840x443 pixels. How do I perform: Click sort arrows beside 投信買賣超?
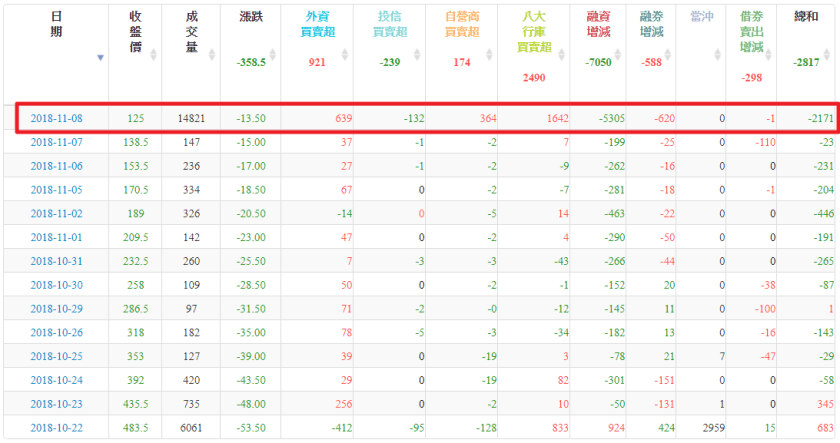[415, 55]
